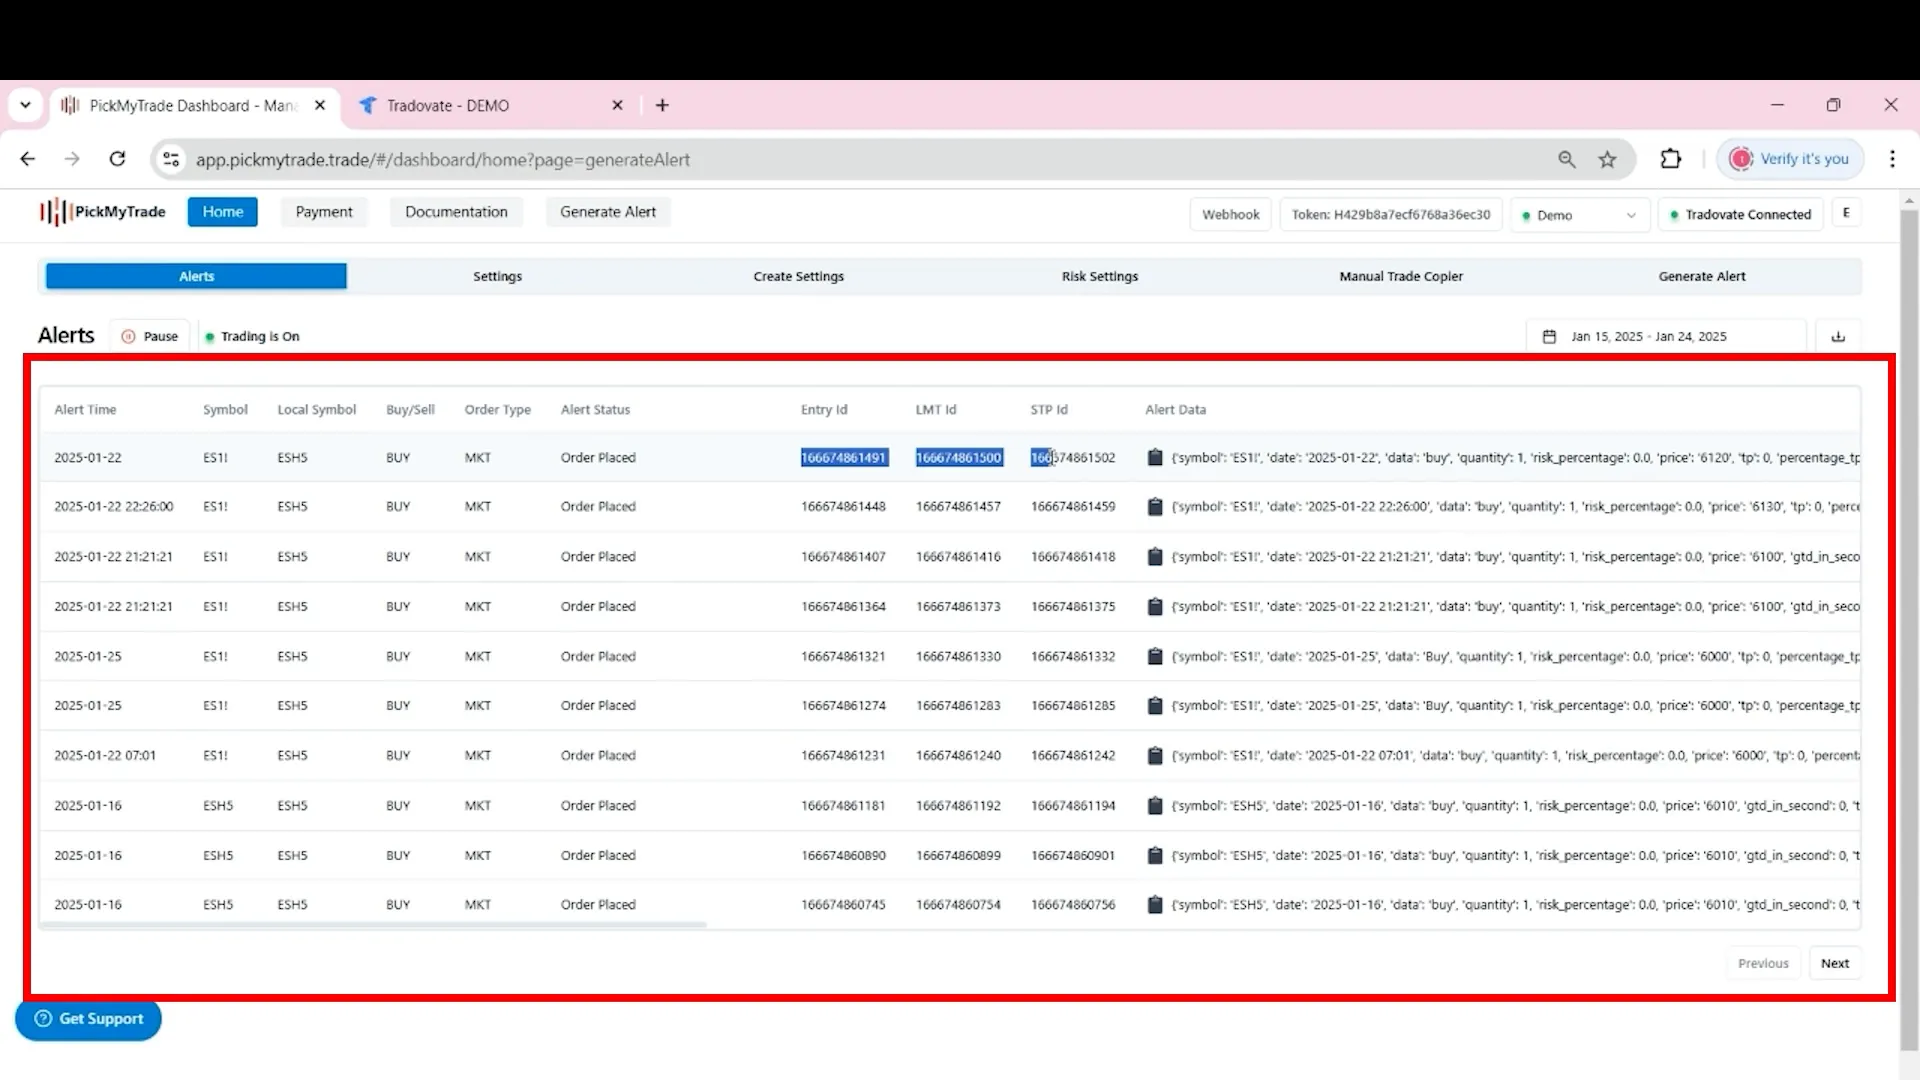Click alert time 2025-01-22 22:26:00 cell
The image size is (1920, 1080).
pos(113,507)
